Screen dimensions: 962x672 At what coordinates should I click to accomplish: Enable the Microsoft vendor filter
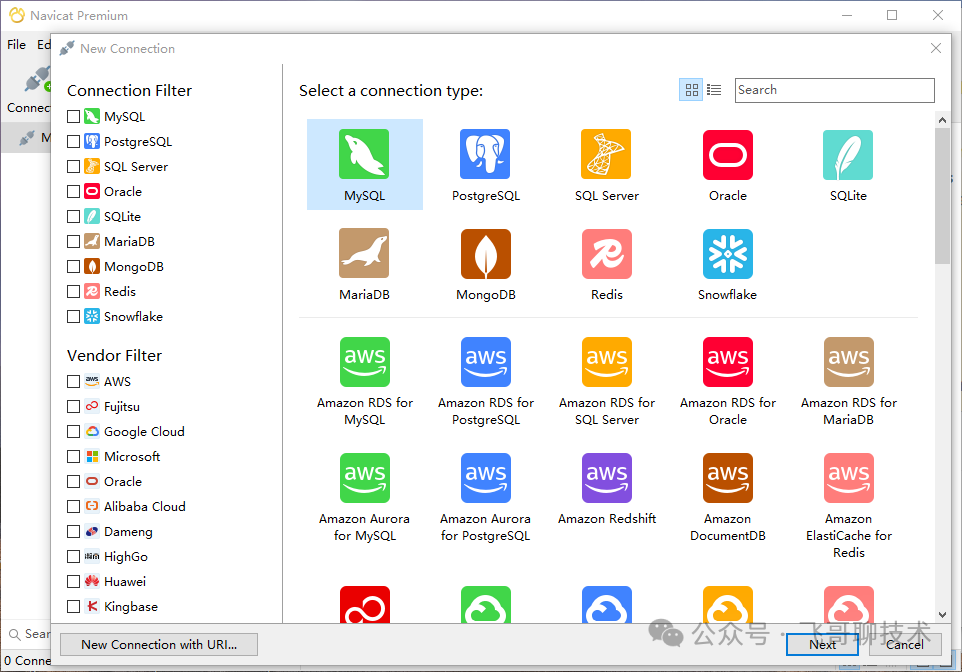(74, 457)
